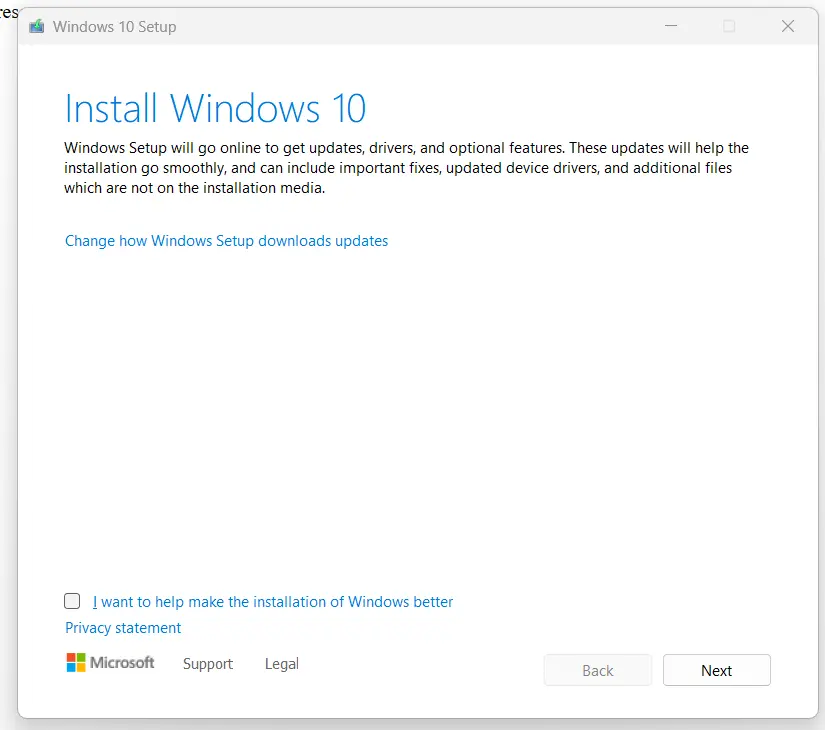Click the paragraph beginning 'Windows Setup will go online'

[x=406, y=168]
